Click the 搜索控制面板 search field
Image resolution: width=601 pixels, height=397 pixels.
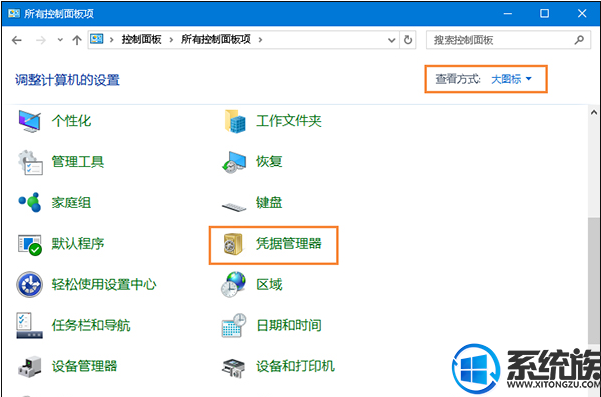[x=508, y=39]
